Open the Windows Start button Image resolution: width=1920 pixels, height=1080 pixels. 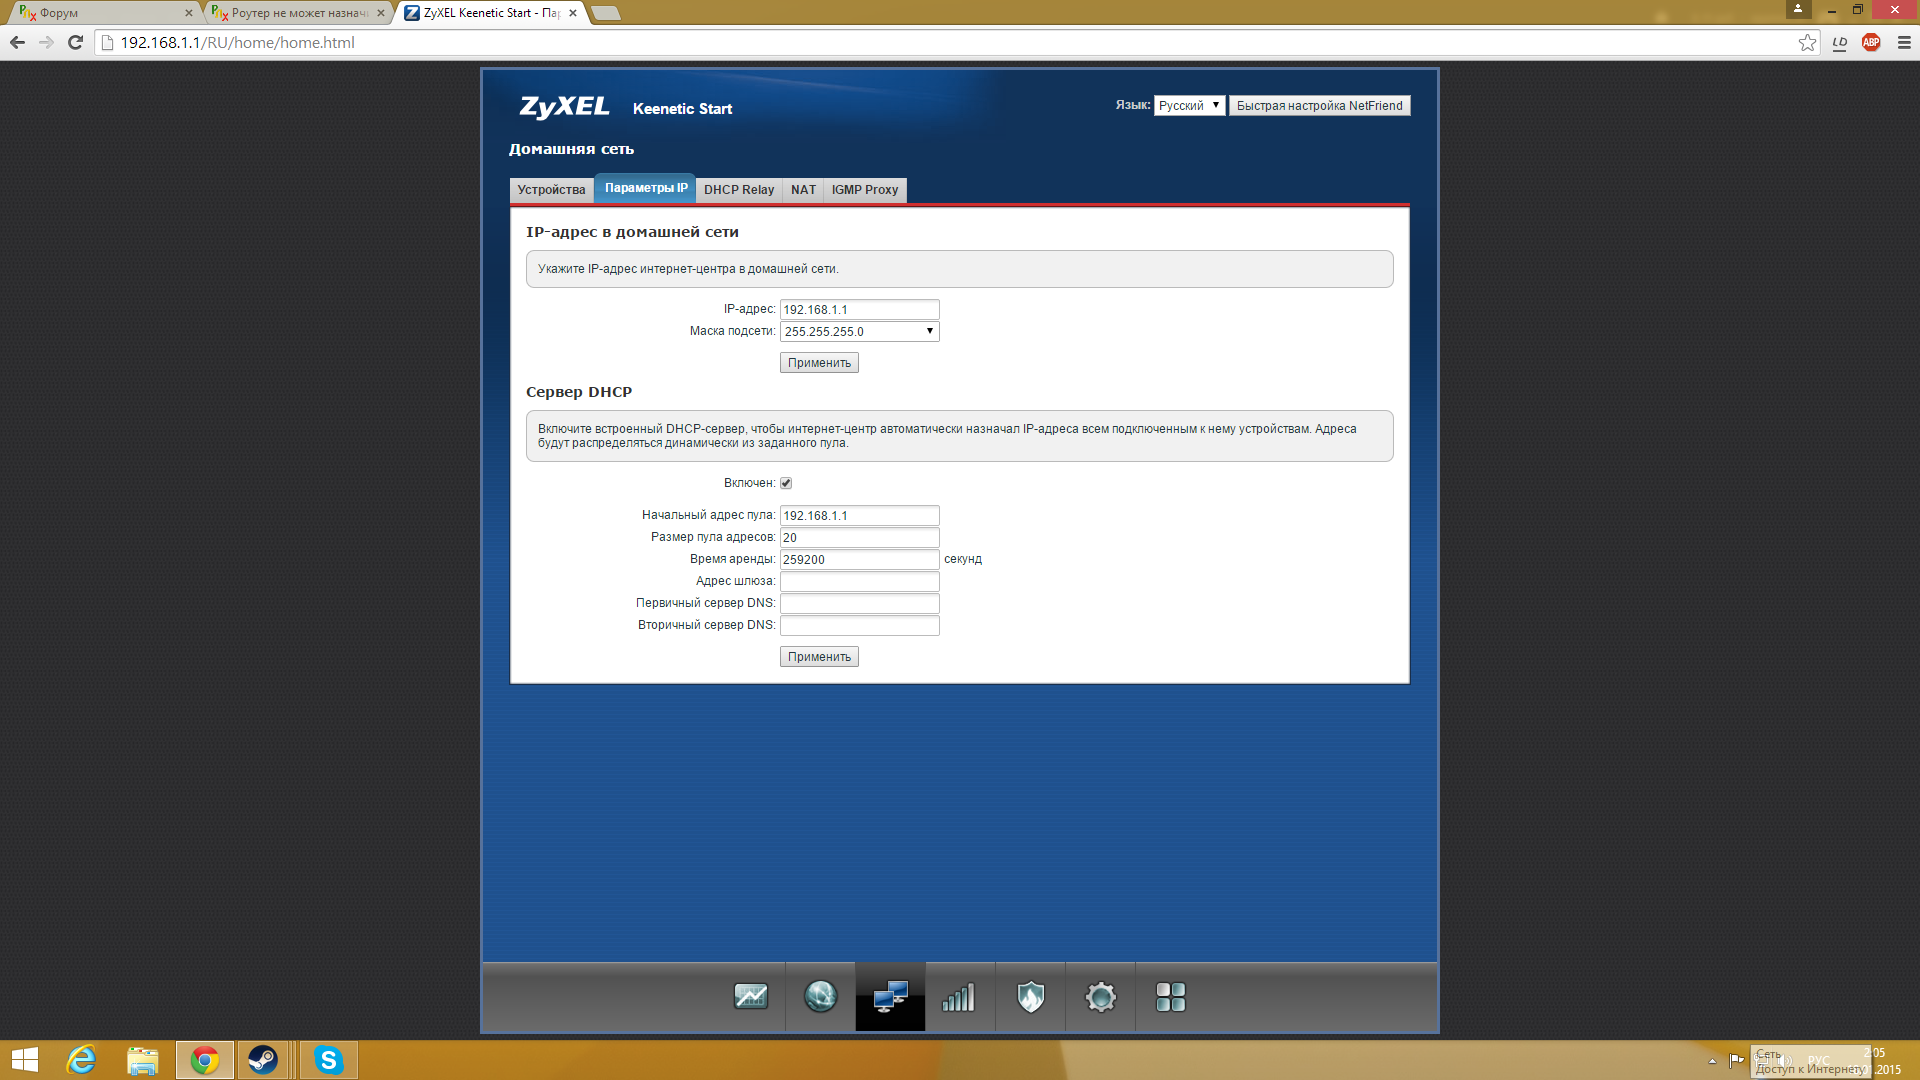24,1060
